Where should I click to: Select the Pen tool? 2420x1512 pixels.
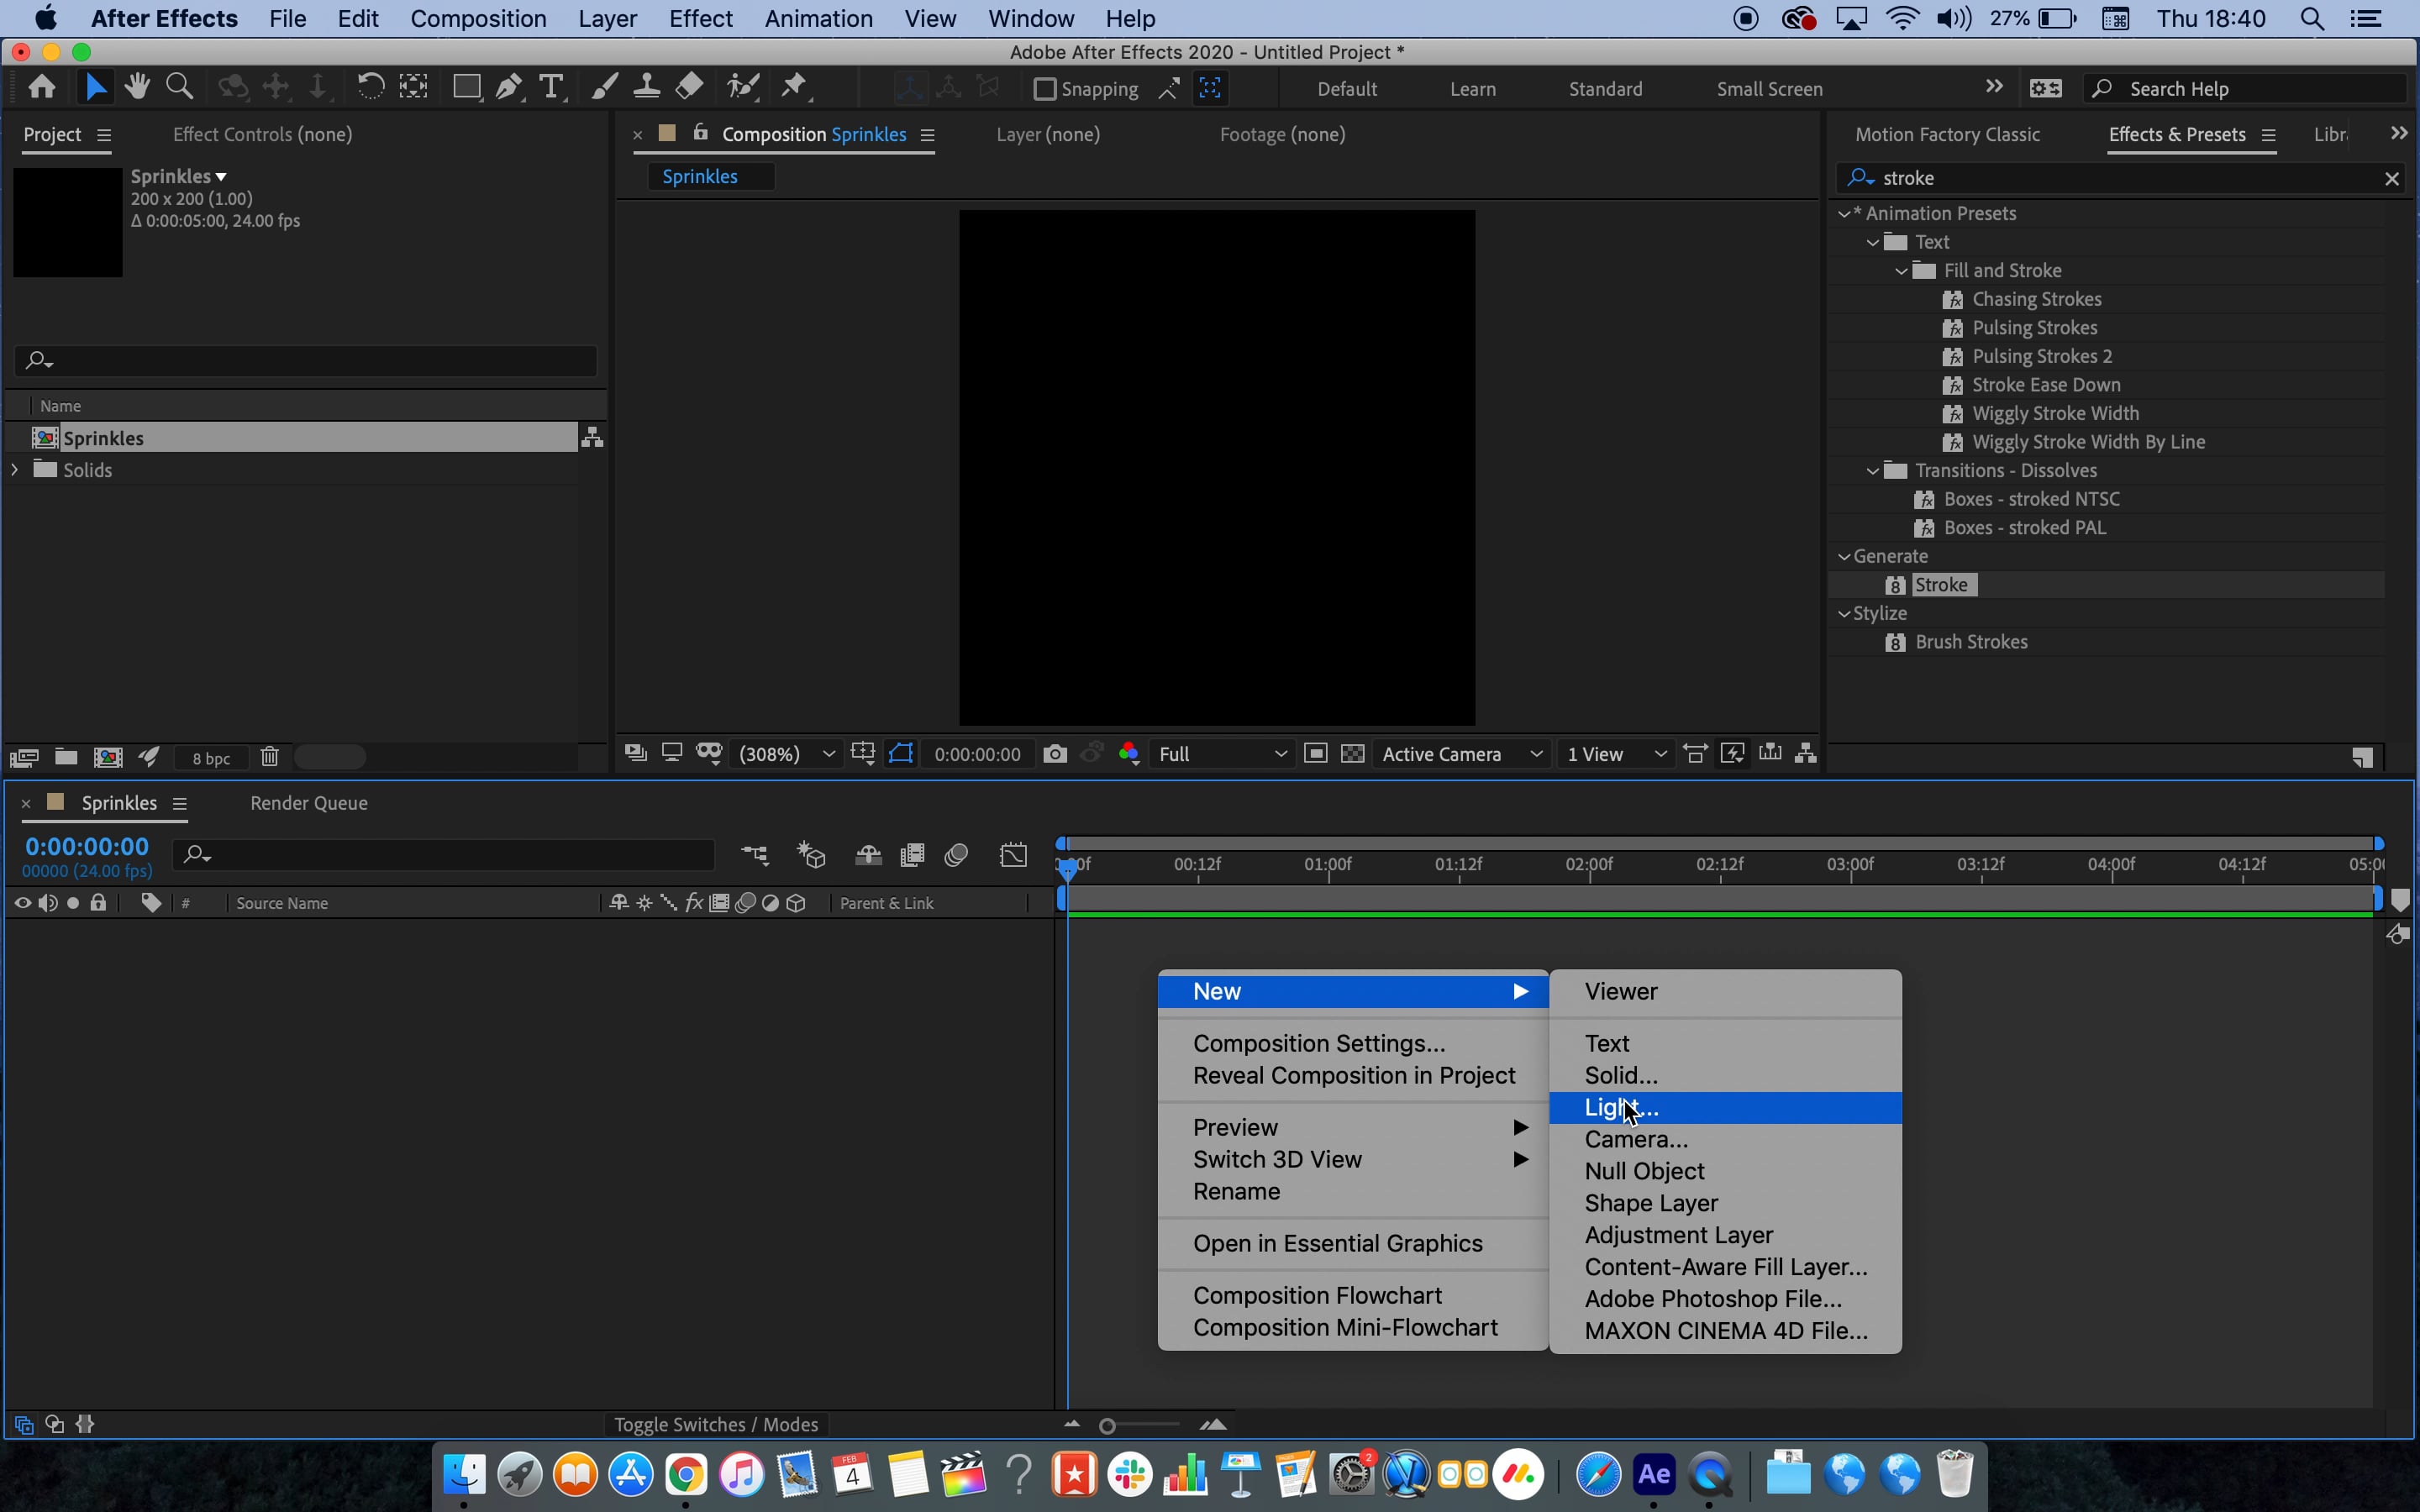[510, 88]
